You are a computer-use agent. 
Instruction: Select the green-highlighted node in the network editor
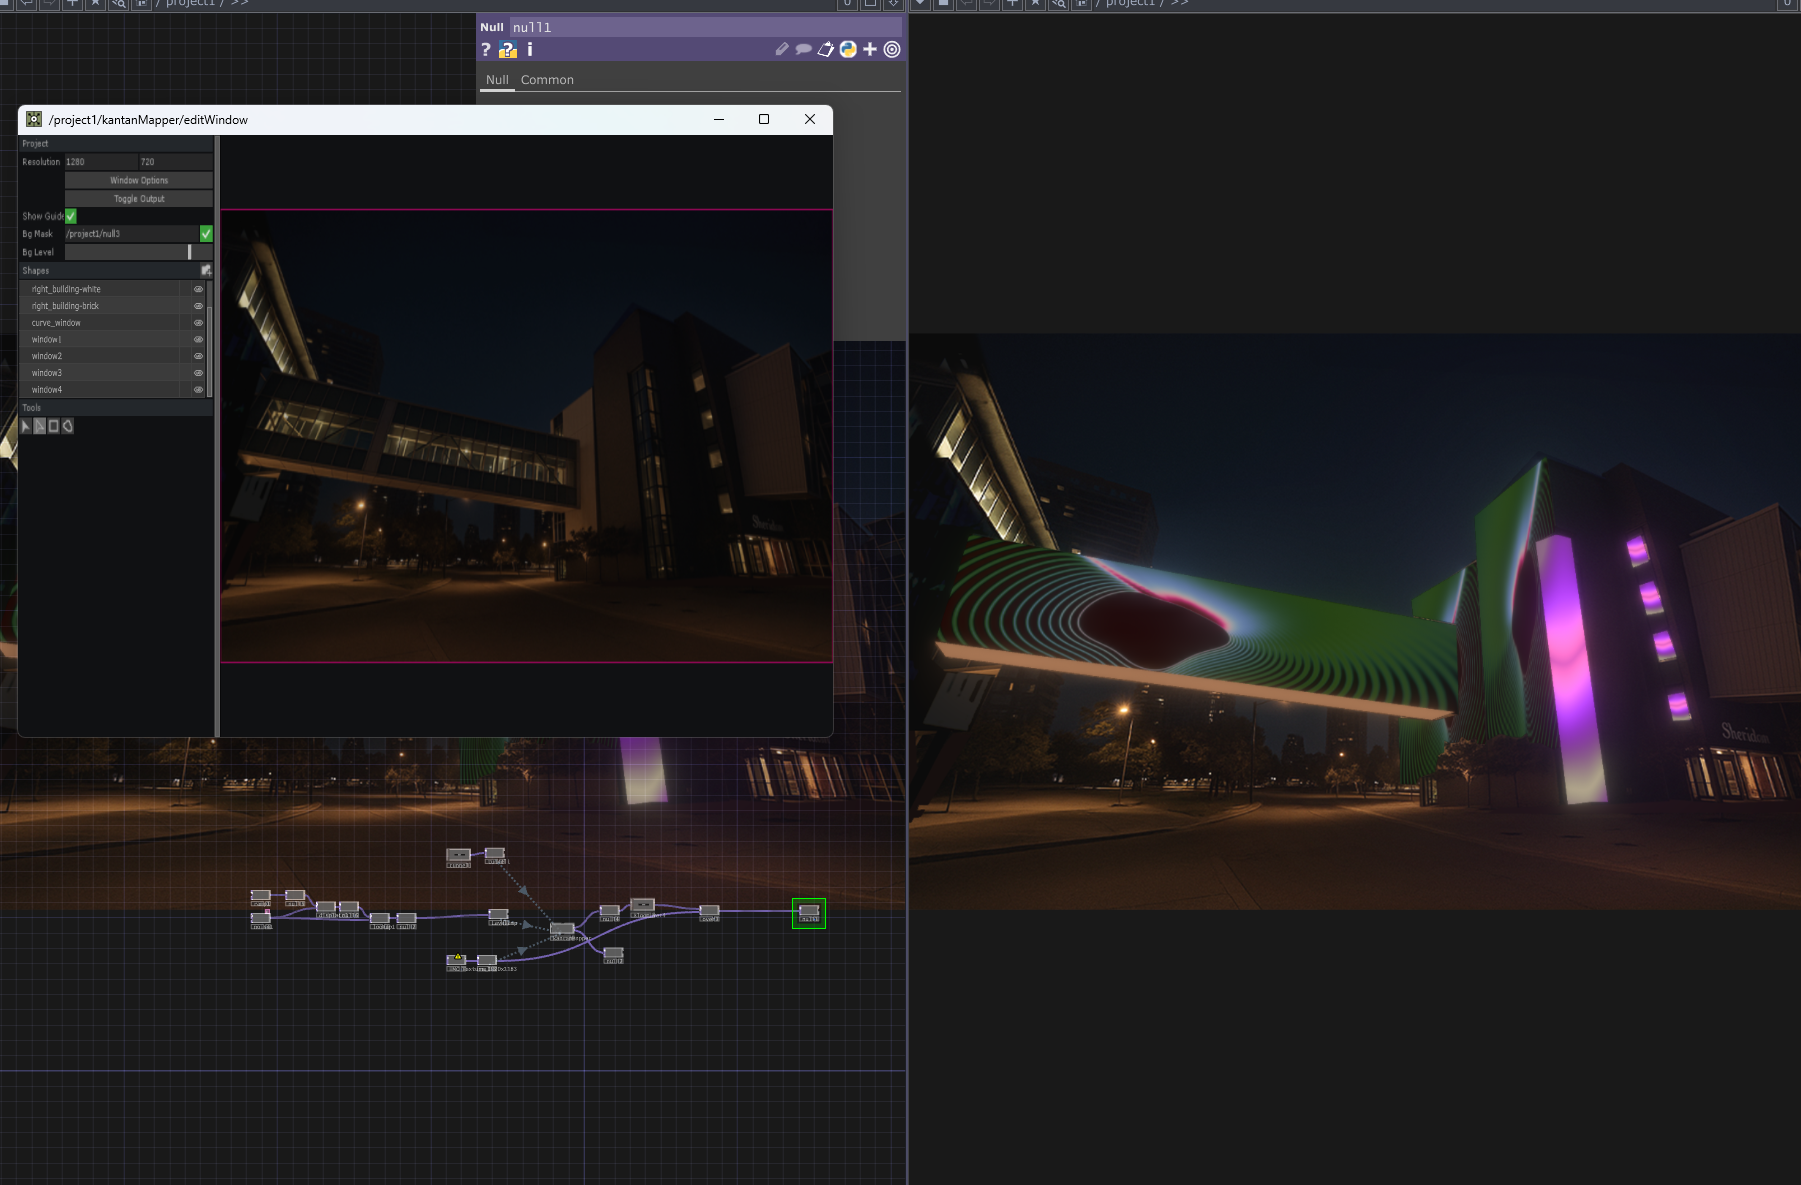[x=808, y=913]
